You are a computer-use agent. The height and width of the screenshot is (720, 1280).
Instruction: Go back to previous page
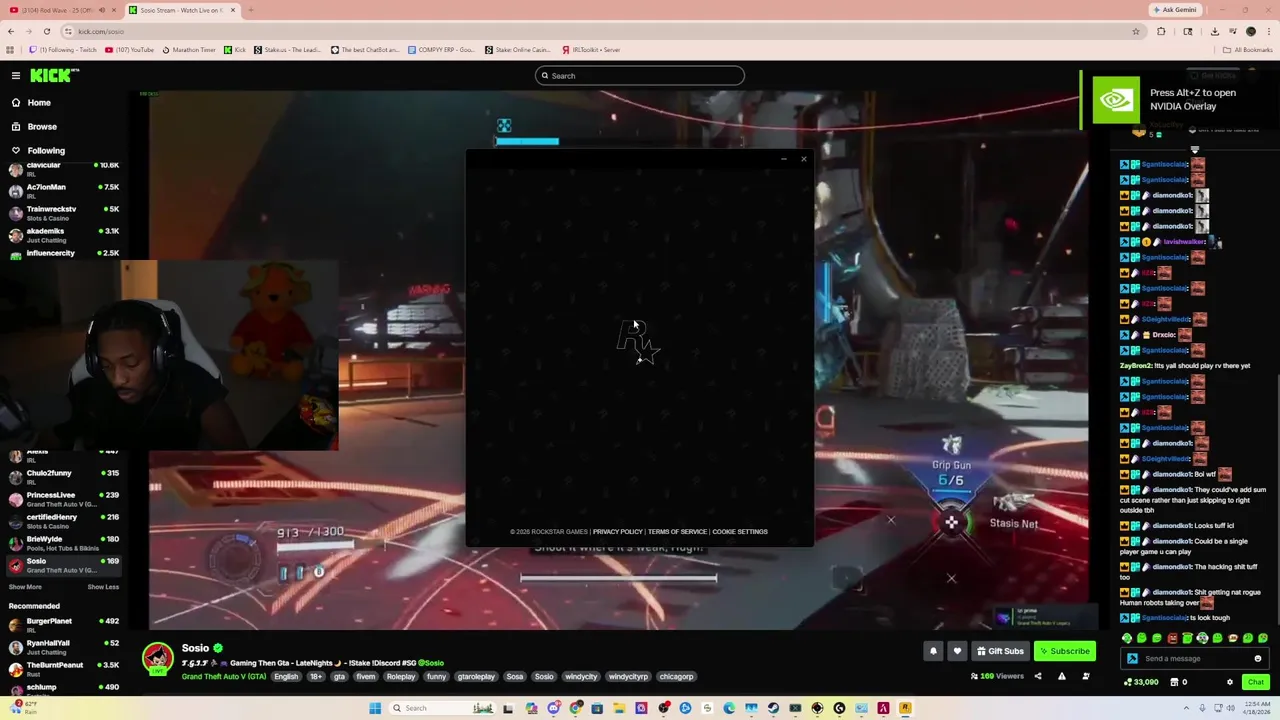pos(11,31)
